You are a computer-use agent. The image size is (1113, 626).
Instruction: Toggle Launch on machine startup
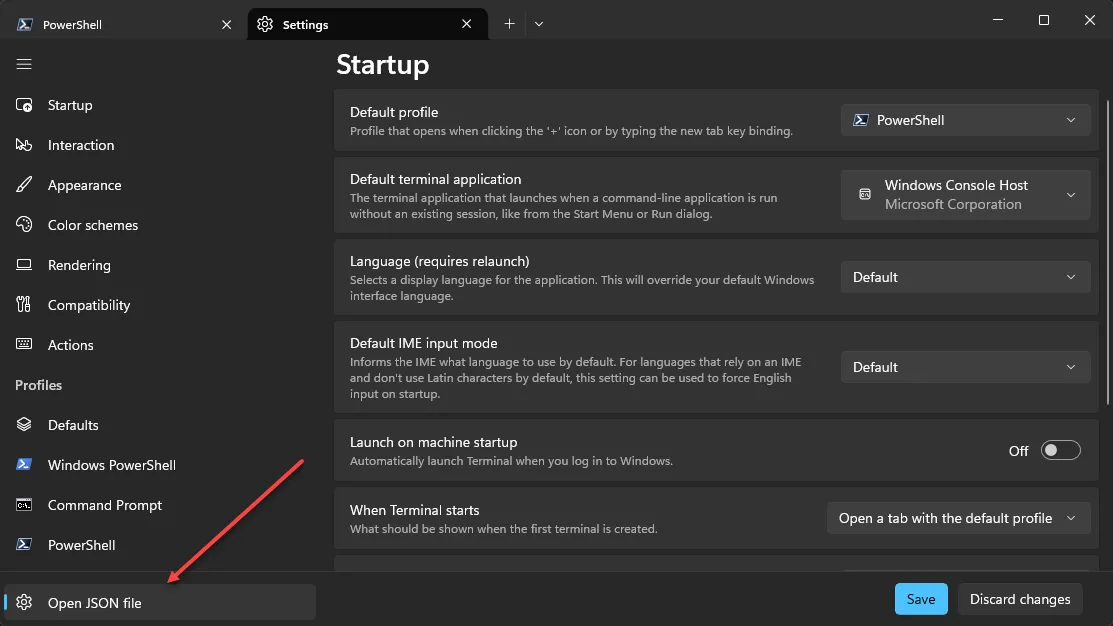[x=1060, y=450]
